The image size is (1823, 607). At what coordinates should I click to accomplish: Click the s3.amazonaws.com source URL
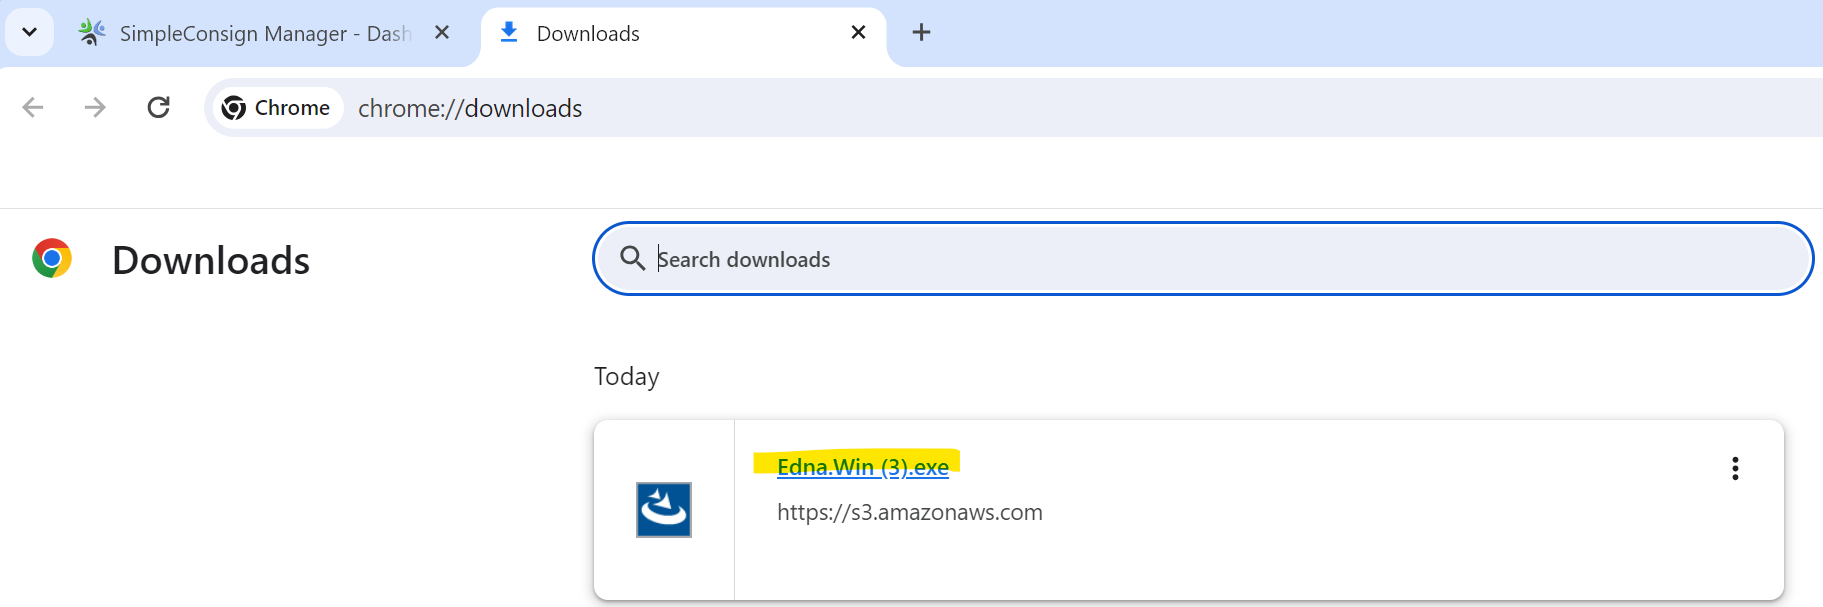tap(909, 513)
